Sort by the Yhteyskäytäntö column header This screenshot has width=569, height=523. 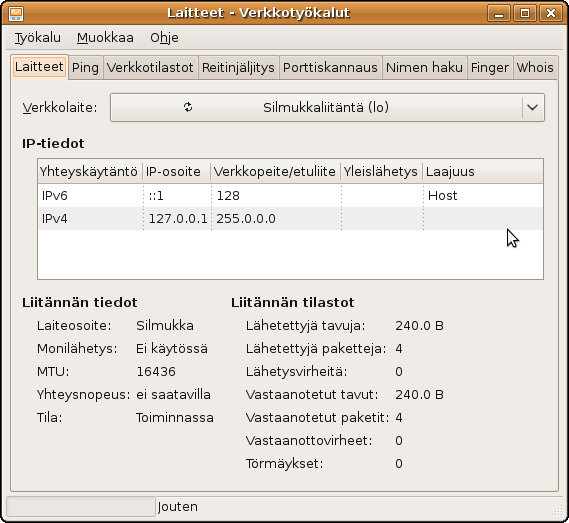pyautogui.click(x=90, y=171)
